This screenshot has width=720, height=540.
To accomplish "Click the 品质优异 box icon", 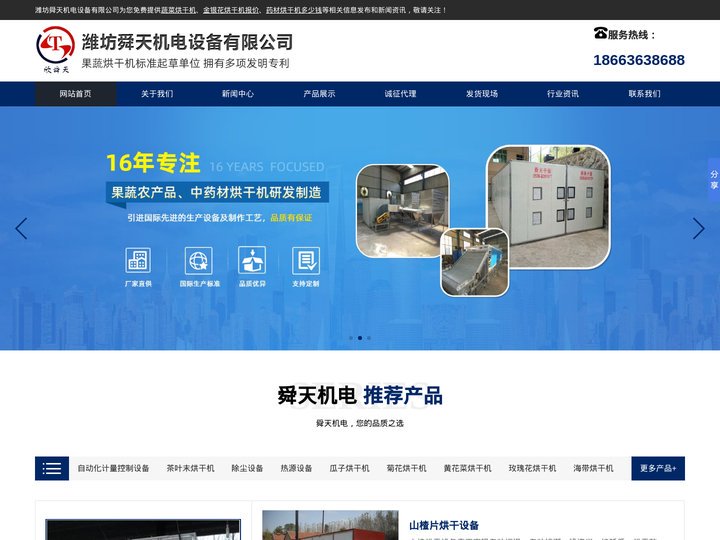I will (252, 260).
